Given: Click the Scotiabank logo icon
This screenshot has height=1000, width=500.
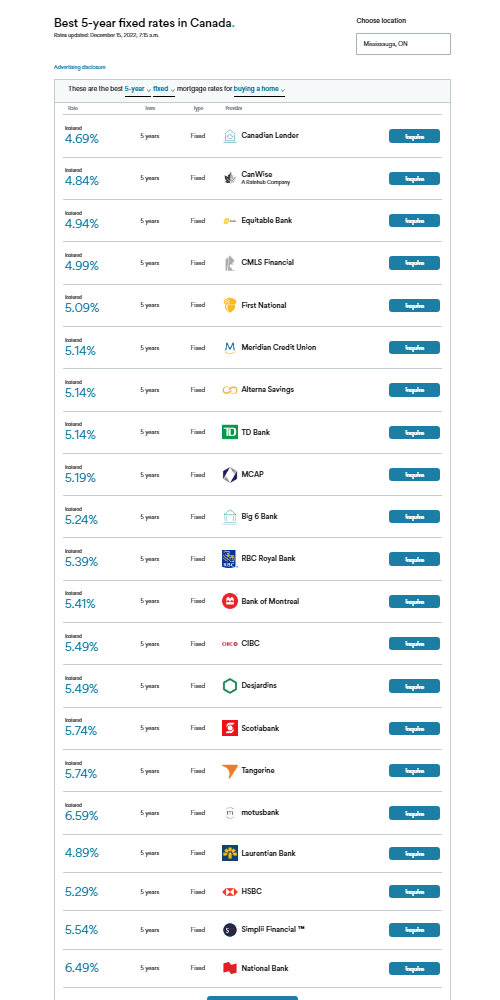Looking at the screenshot, I should click(x=230, y=728).
